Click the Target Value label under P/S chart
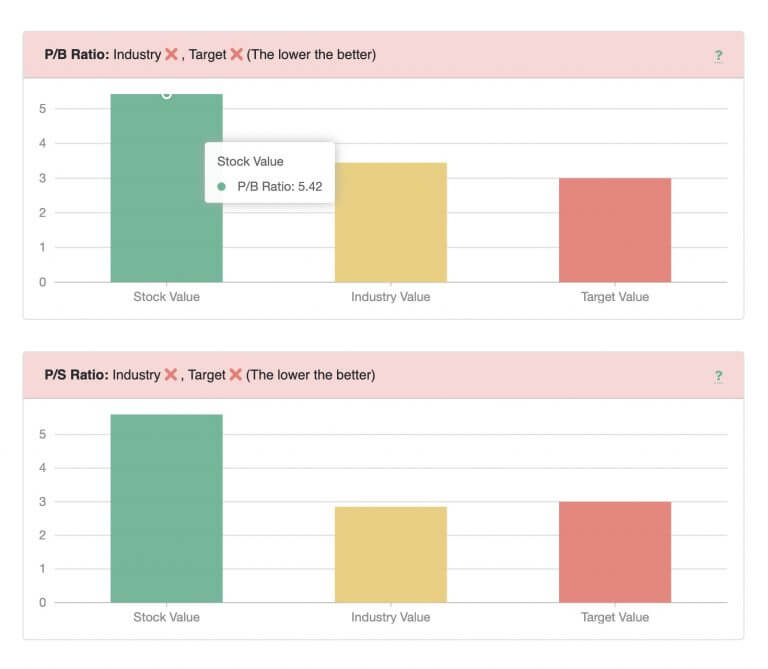Screen dimensions: 768x669 pos(615,617)
